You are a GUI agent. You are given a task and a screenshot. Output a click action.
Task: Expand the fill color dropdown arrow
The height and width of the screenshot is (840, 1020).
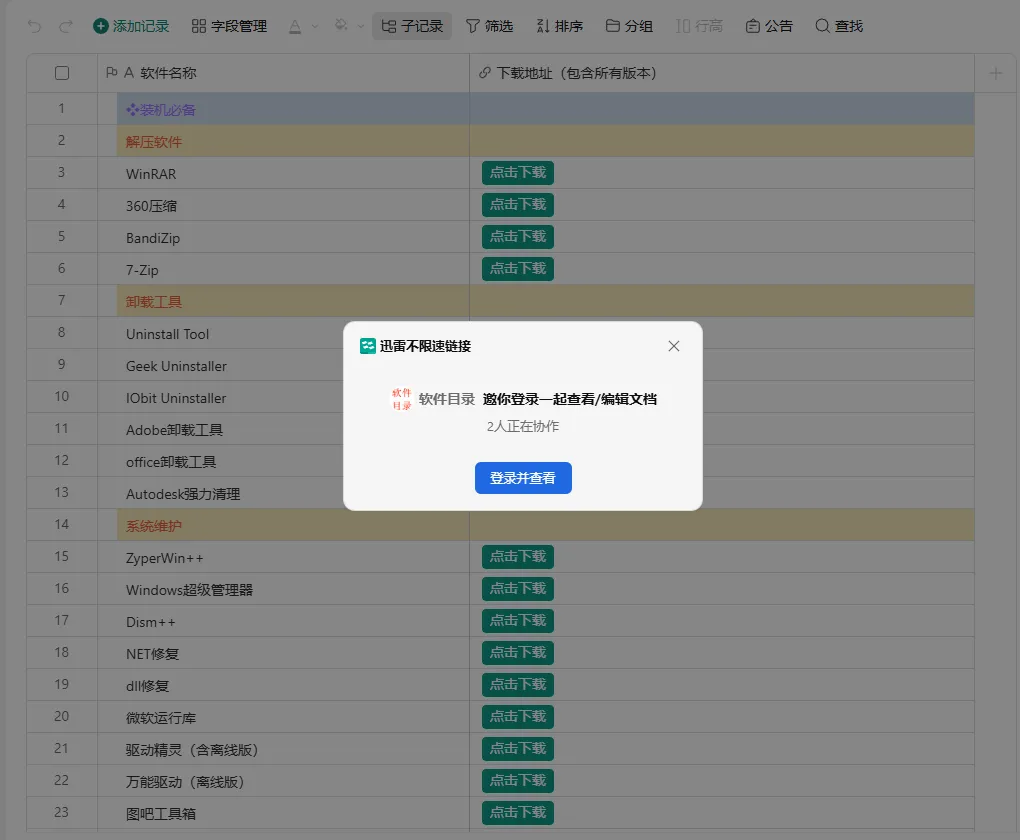[361, 27]
